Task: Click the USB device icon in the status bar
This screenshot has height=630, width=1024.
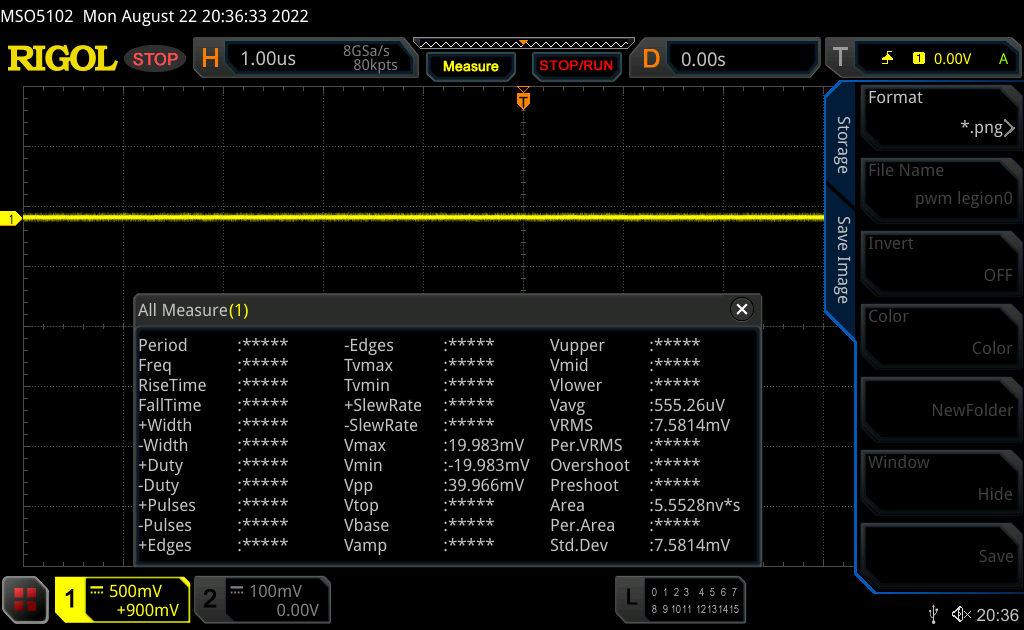Action: coord(933,614)
